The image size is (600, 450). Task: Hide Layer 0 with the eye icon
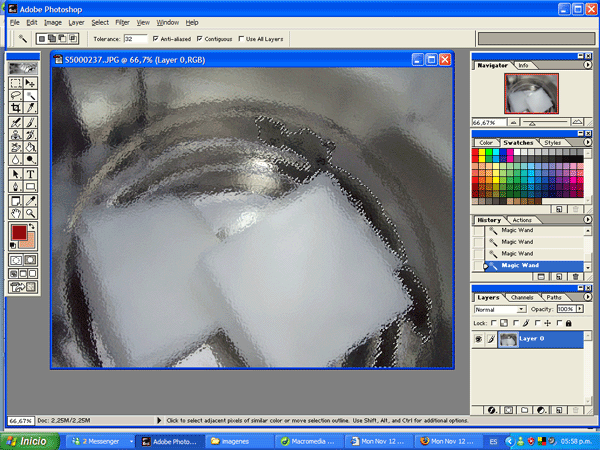pos(478,339)
